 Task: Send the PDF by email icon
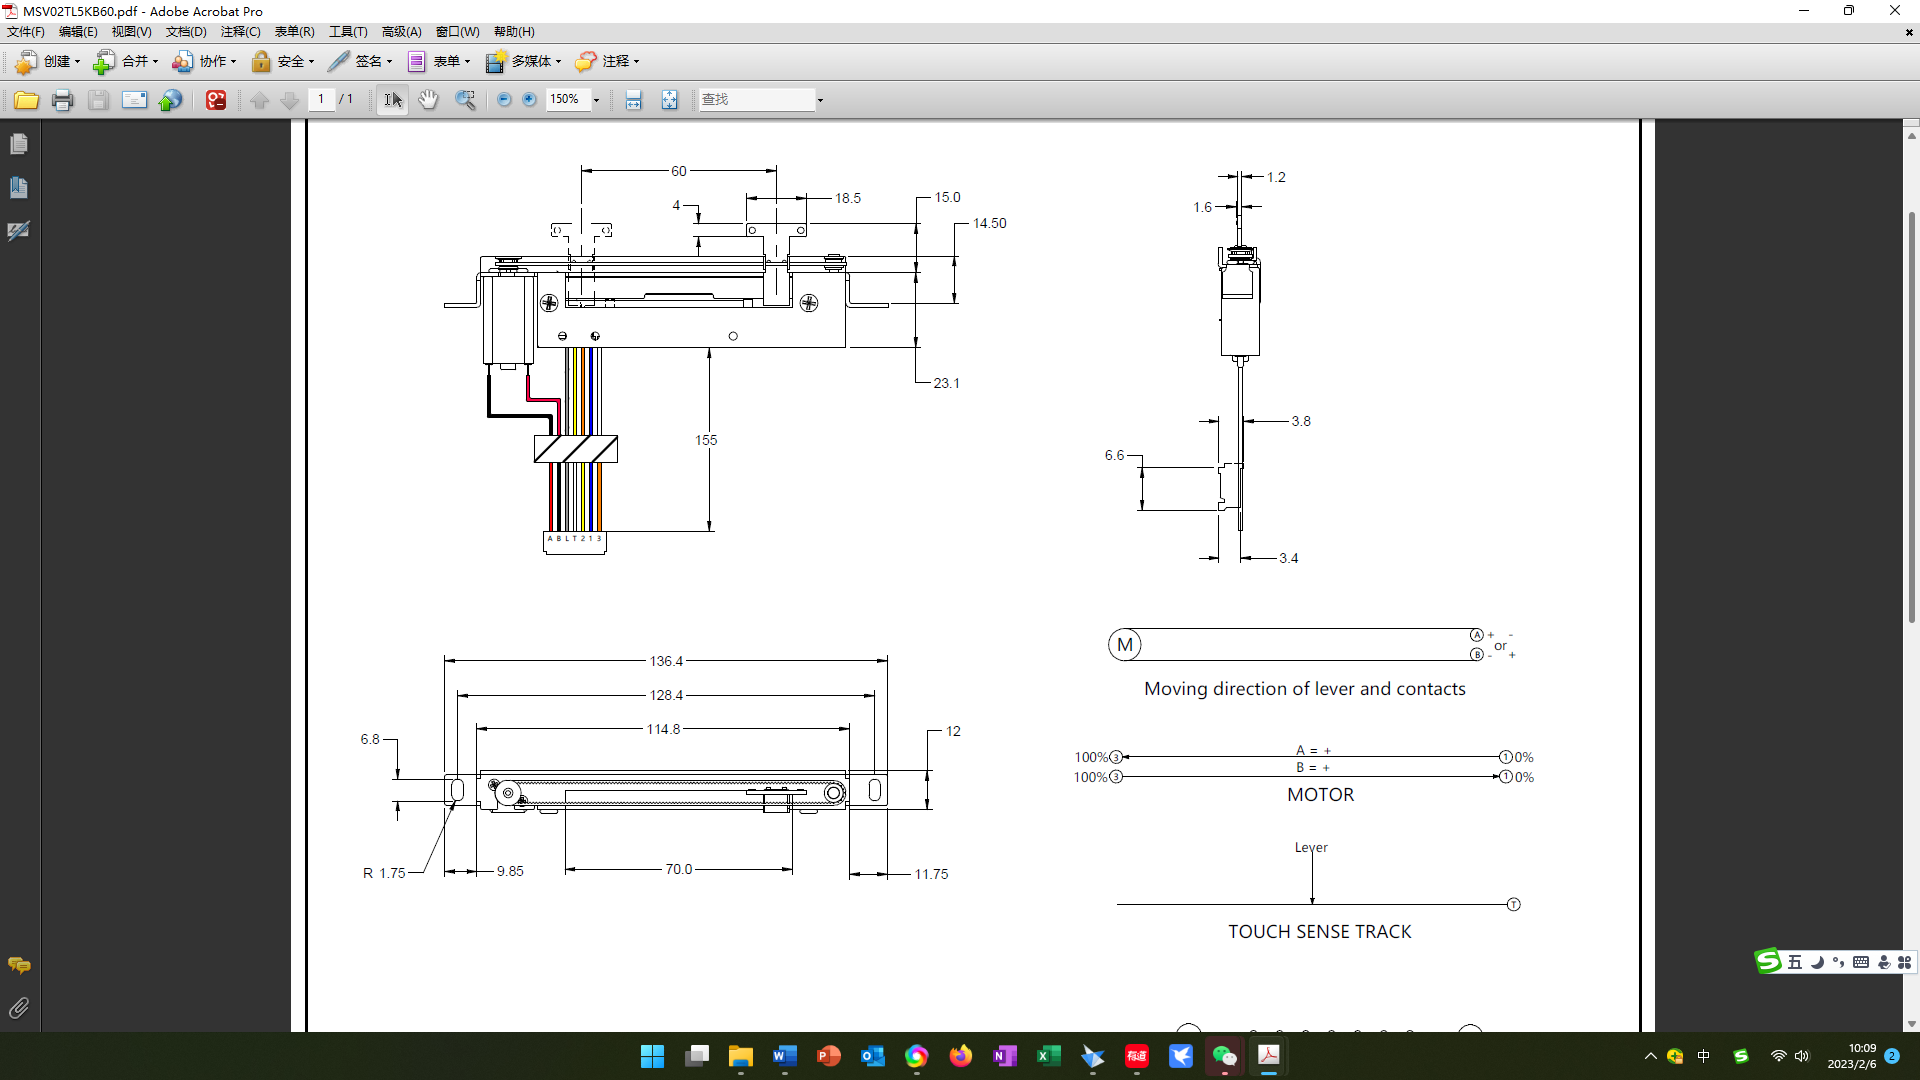[x=134, y=100]
